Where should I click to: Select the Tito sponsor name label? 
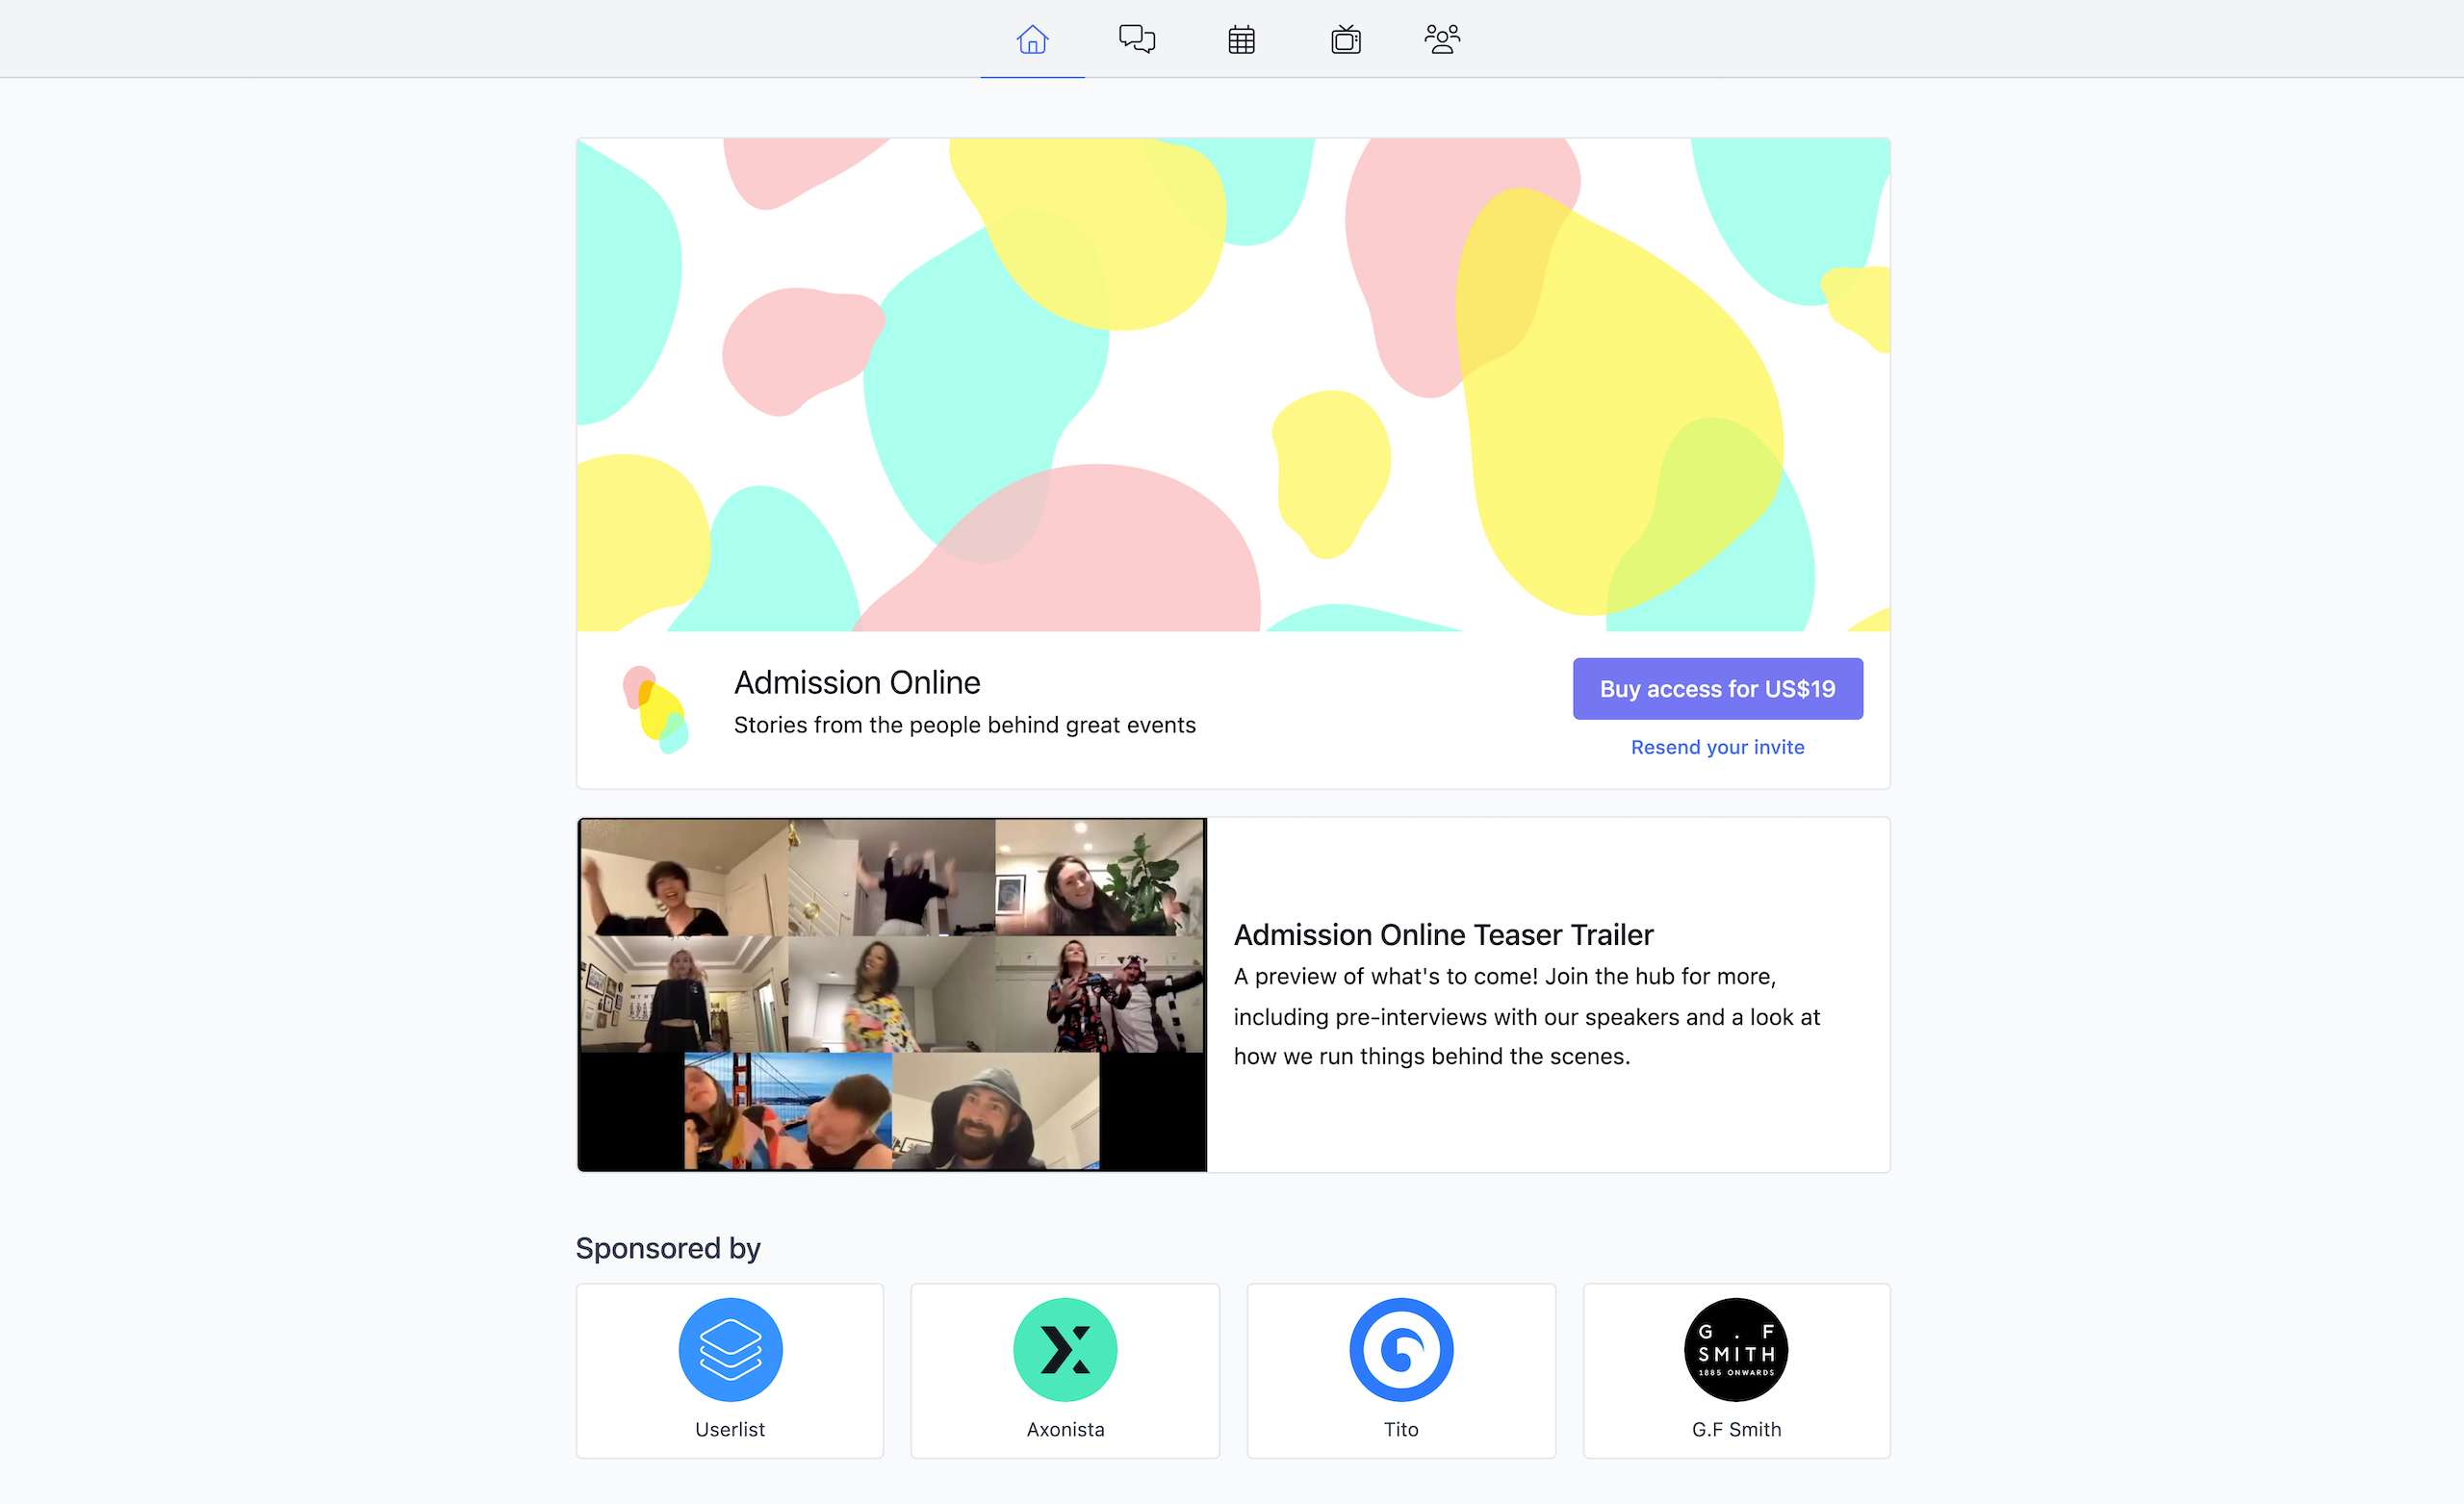click(x=1401, y=1429)
